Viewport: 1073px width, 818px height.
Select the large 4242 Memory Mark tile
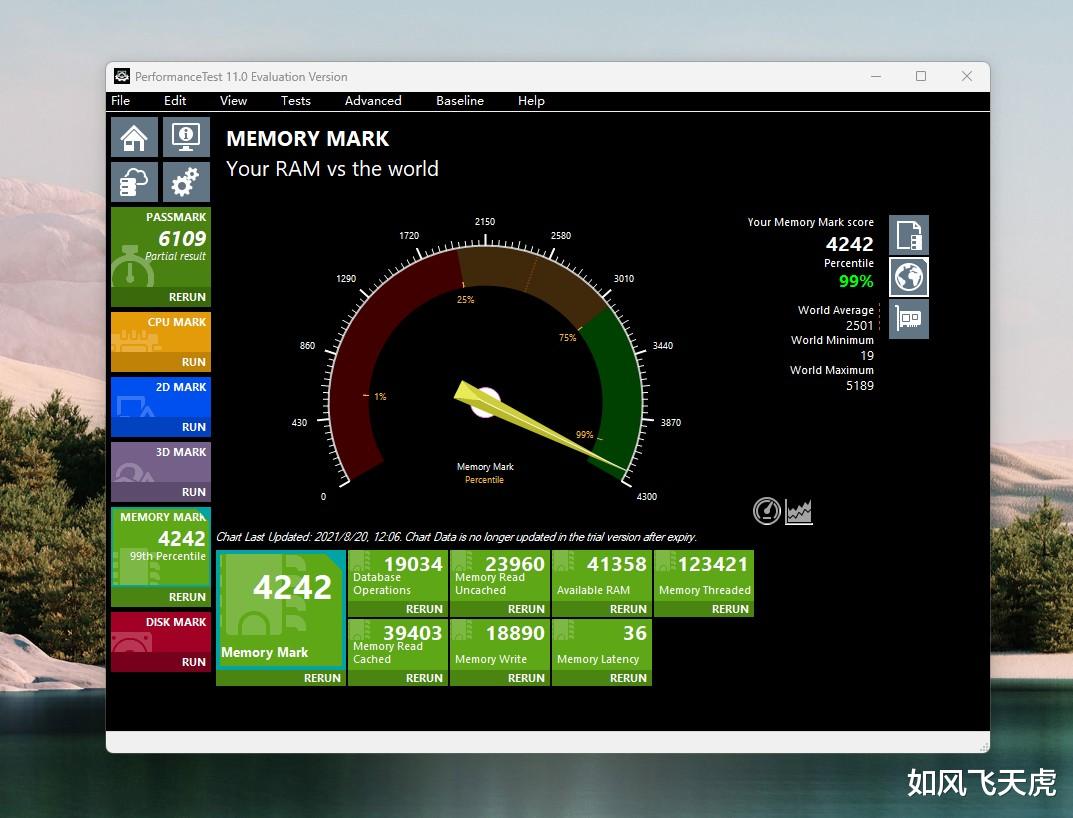click(281, 610)
